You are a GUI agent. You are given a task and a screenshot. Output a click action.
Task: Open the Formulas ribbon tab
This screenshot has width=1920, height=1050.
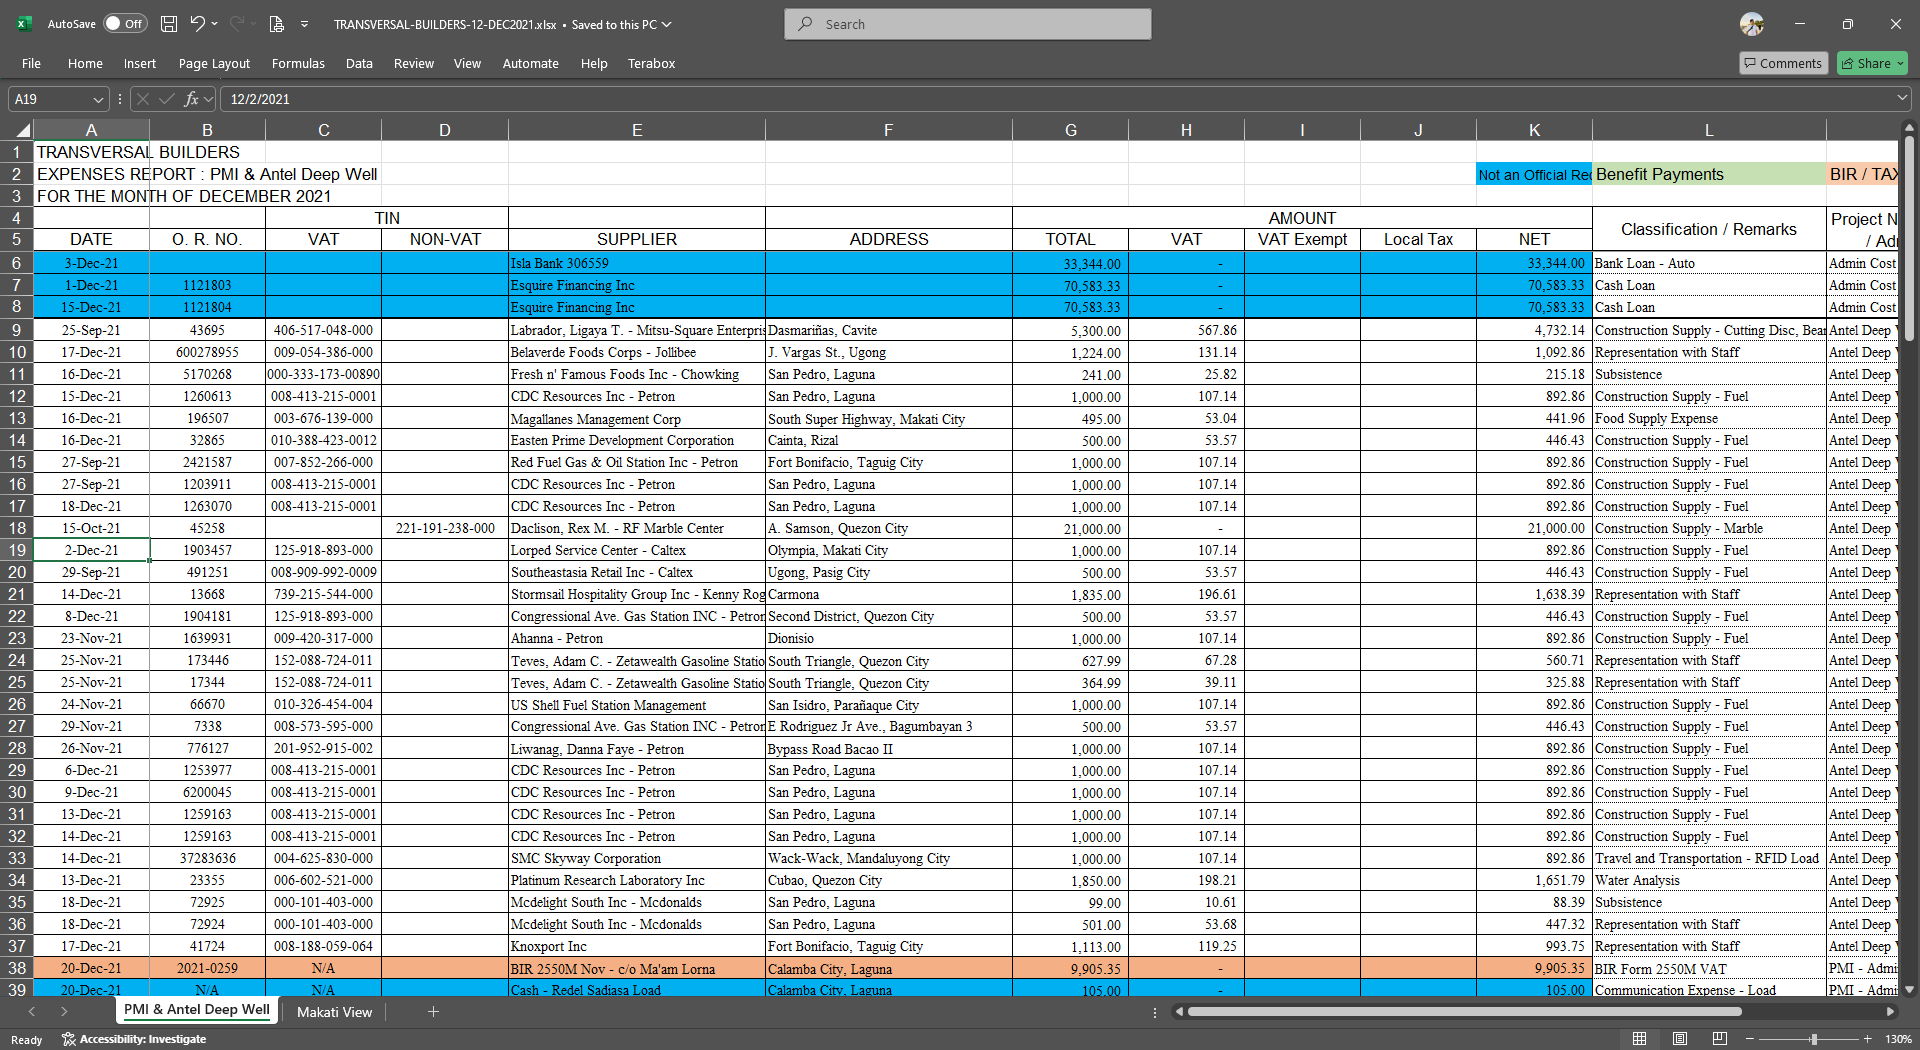(298, 63)
